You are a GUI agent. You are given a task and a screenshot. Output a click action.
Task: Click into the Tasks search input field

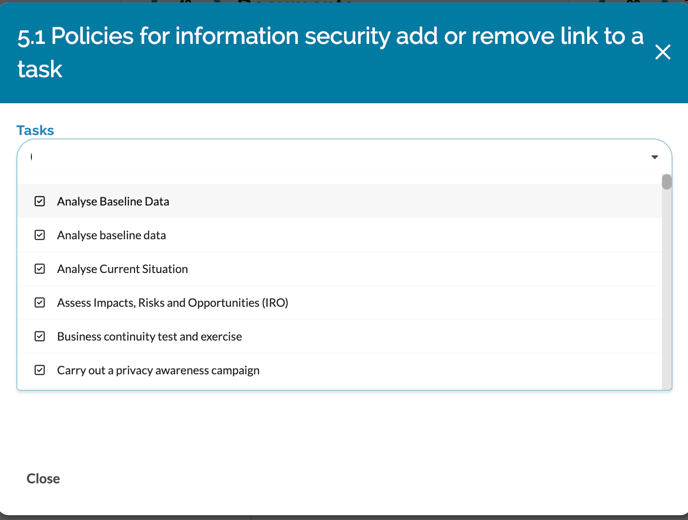(330, 157)
